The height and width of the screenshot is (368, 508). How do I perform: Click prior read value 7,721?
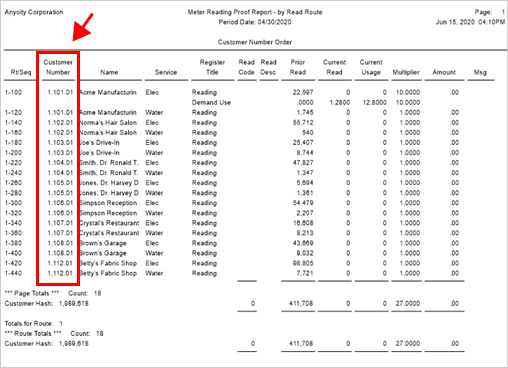pos(305,273)
